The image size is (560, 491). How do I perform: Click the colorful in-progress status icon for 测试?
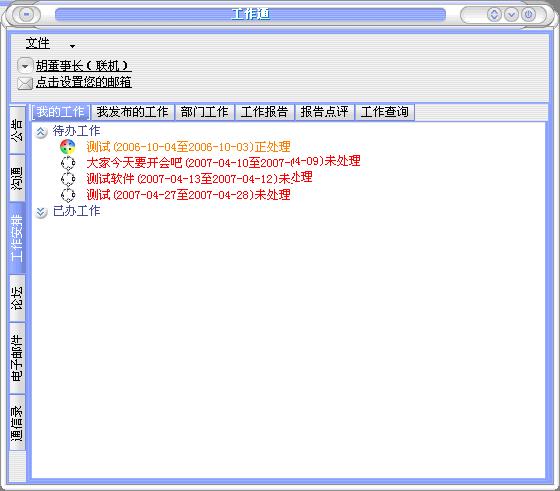click(68, 147)
